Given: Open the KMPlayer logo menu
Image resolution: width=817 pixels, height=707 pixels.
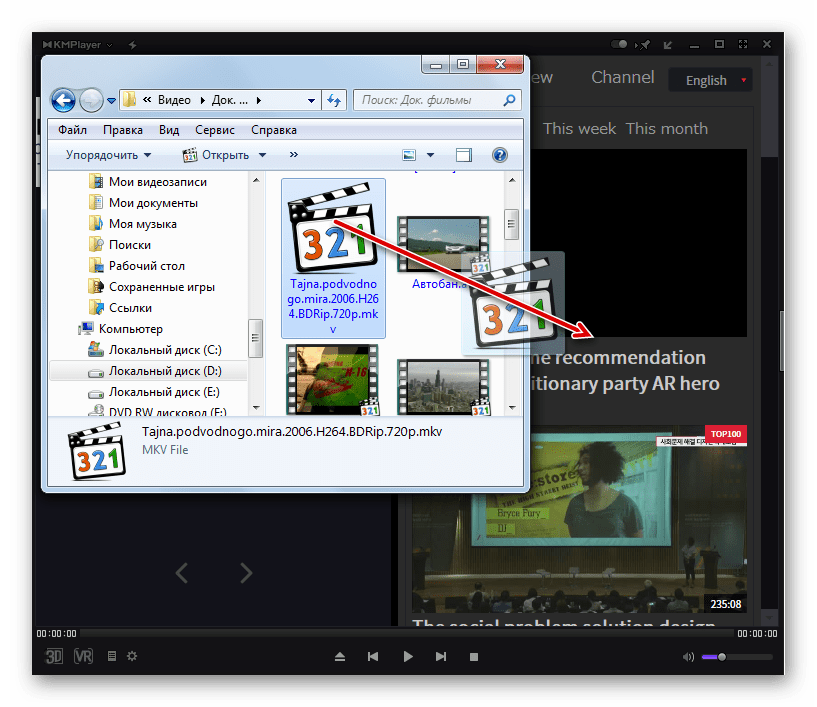Looking at the screenshot, I should [x=77, y=45].
